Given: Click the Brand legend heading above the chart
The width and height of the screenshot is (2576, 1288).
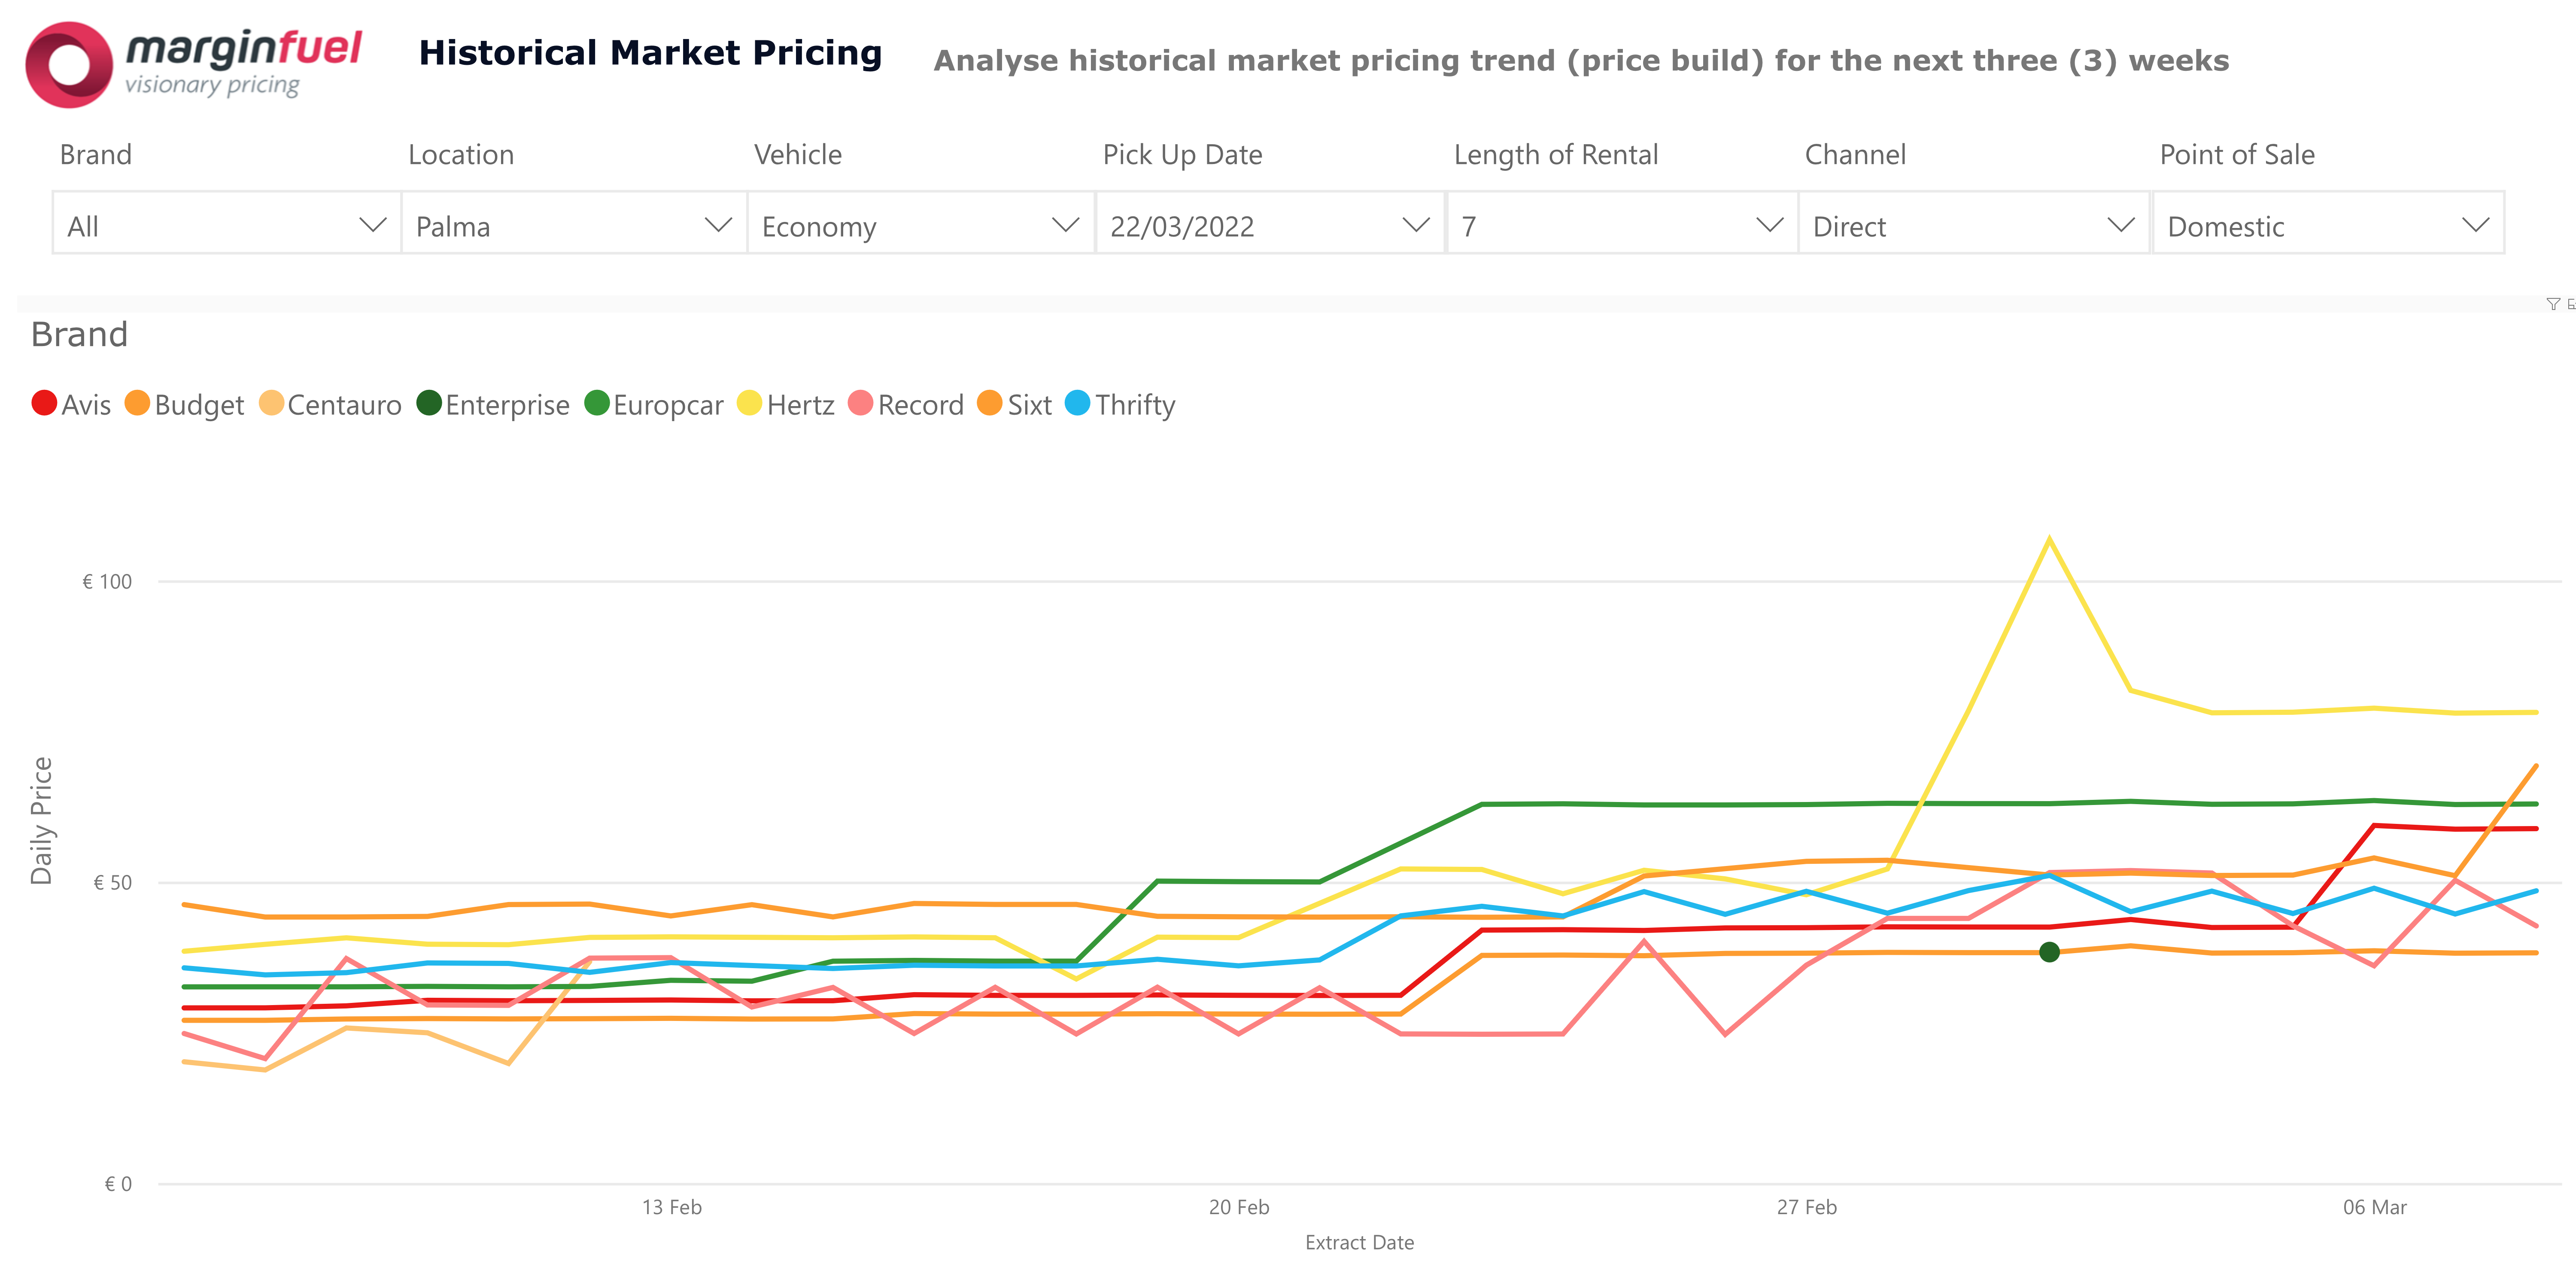Looking at the screenshot, I should point(80,334).
